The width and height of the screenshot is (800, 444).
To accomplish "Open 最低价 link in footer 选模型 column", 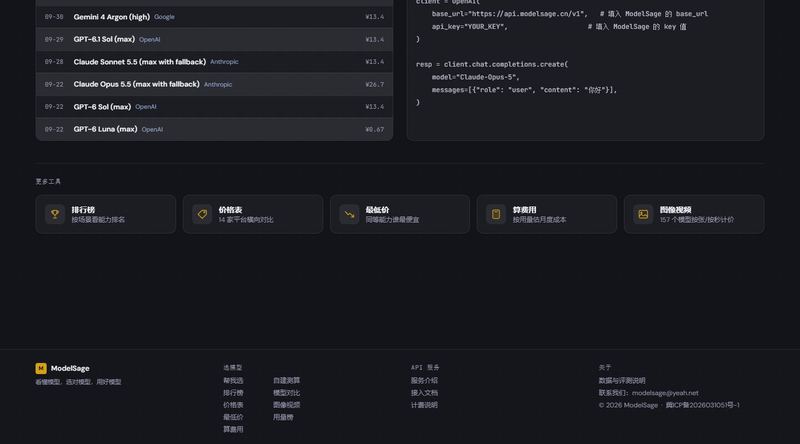I will (233, 417).
